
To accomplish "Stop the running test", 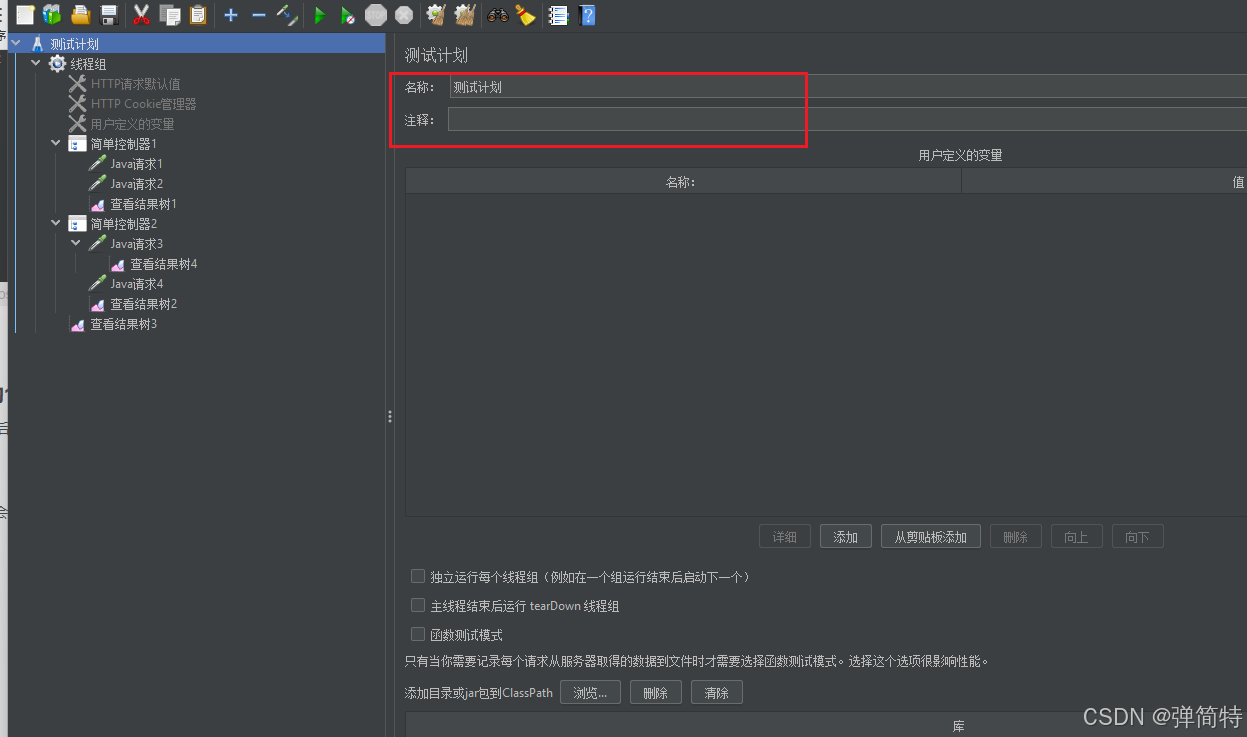I will (375, 15).
